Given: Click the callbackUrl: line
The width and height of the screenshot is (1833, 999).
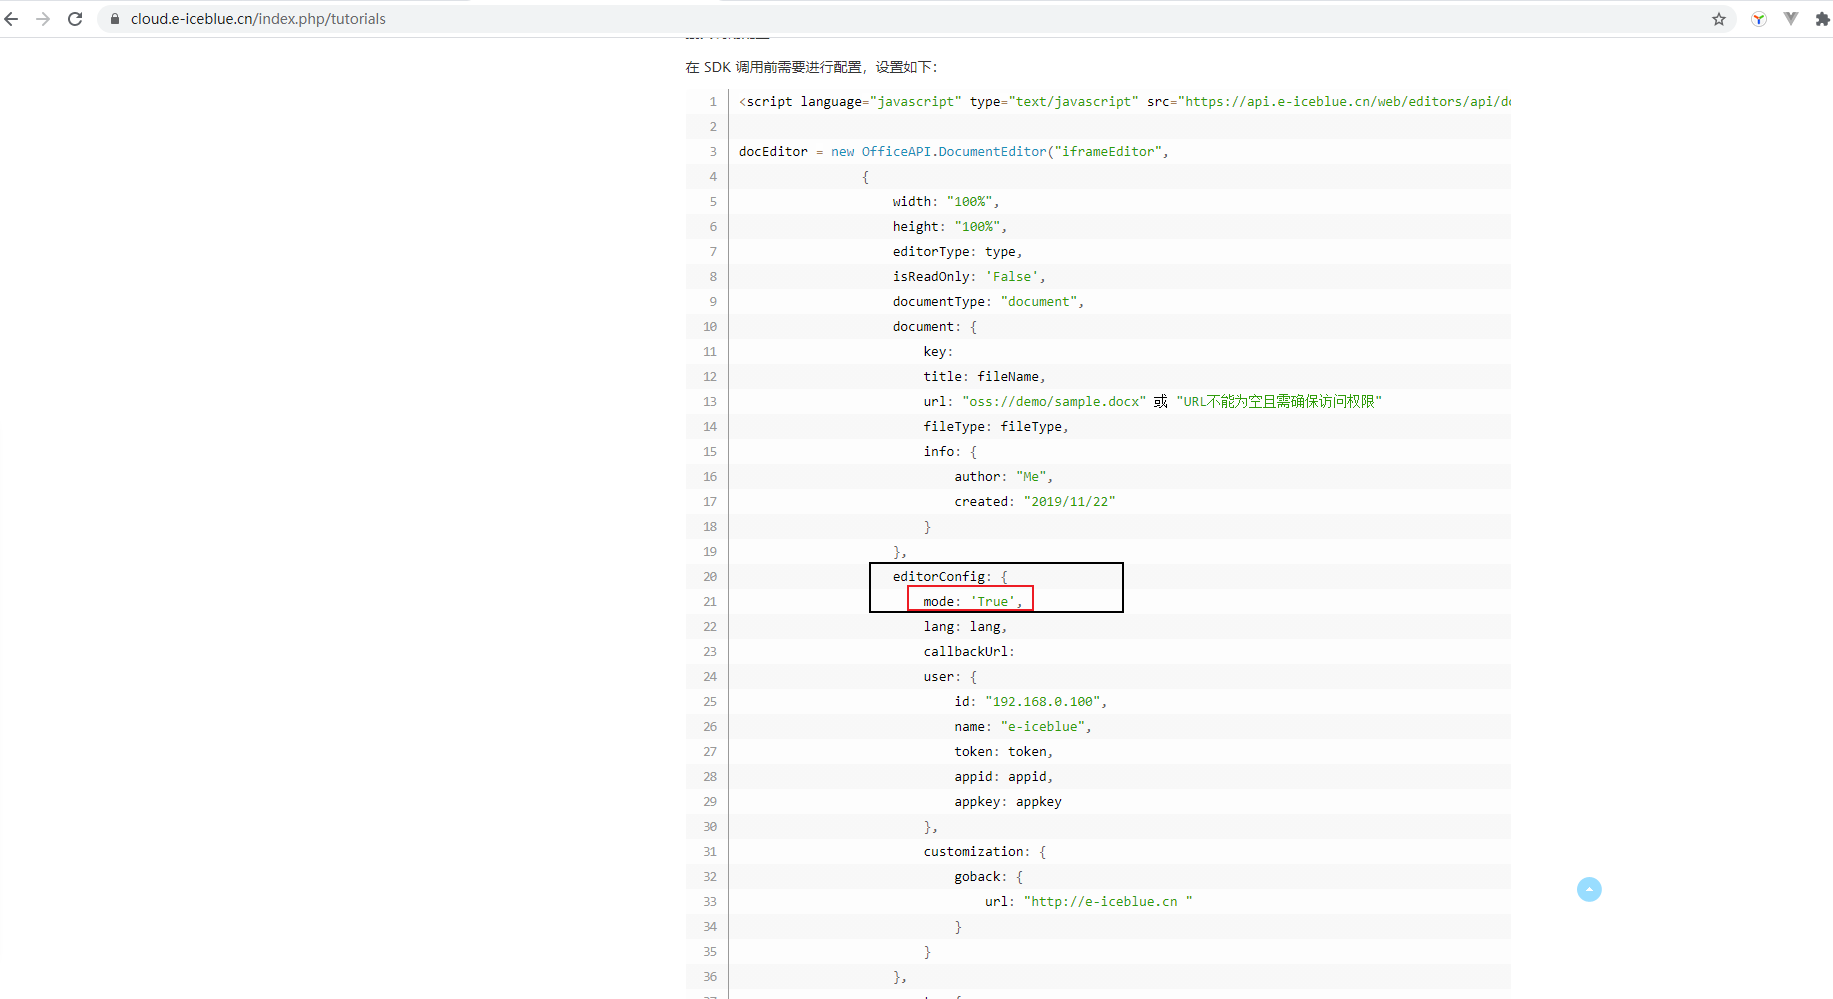Looking at the screenshot, I should (969, 652).
